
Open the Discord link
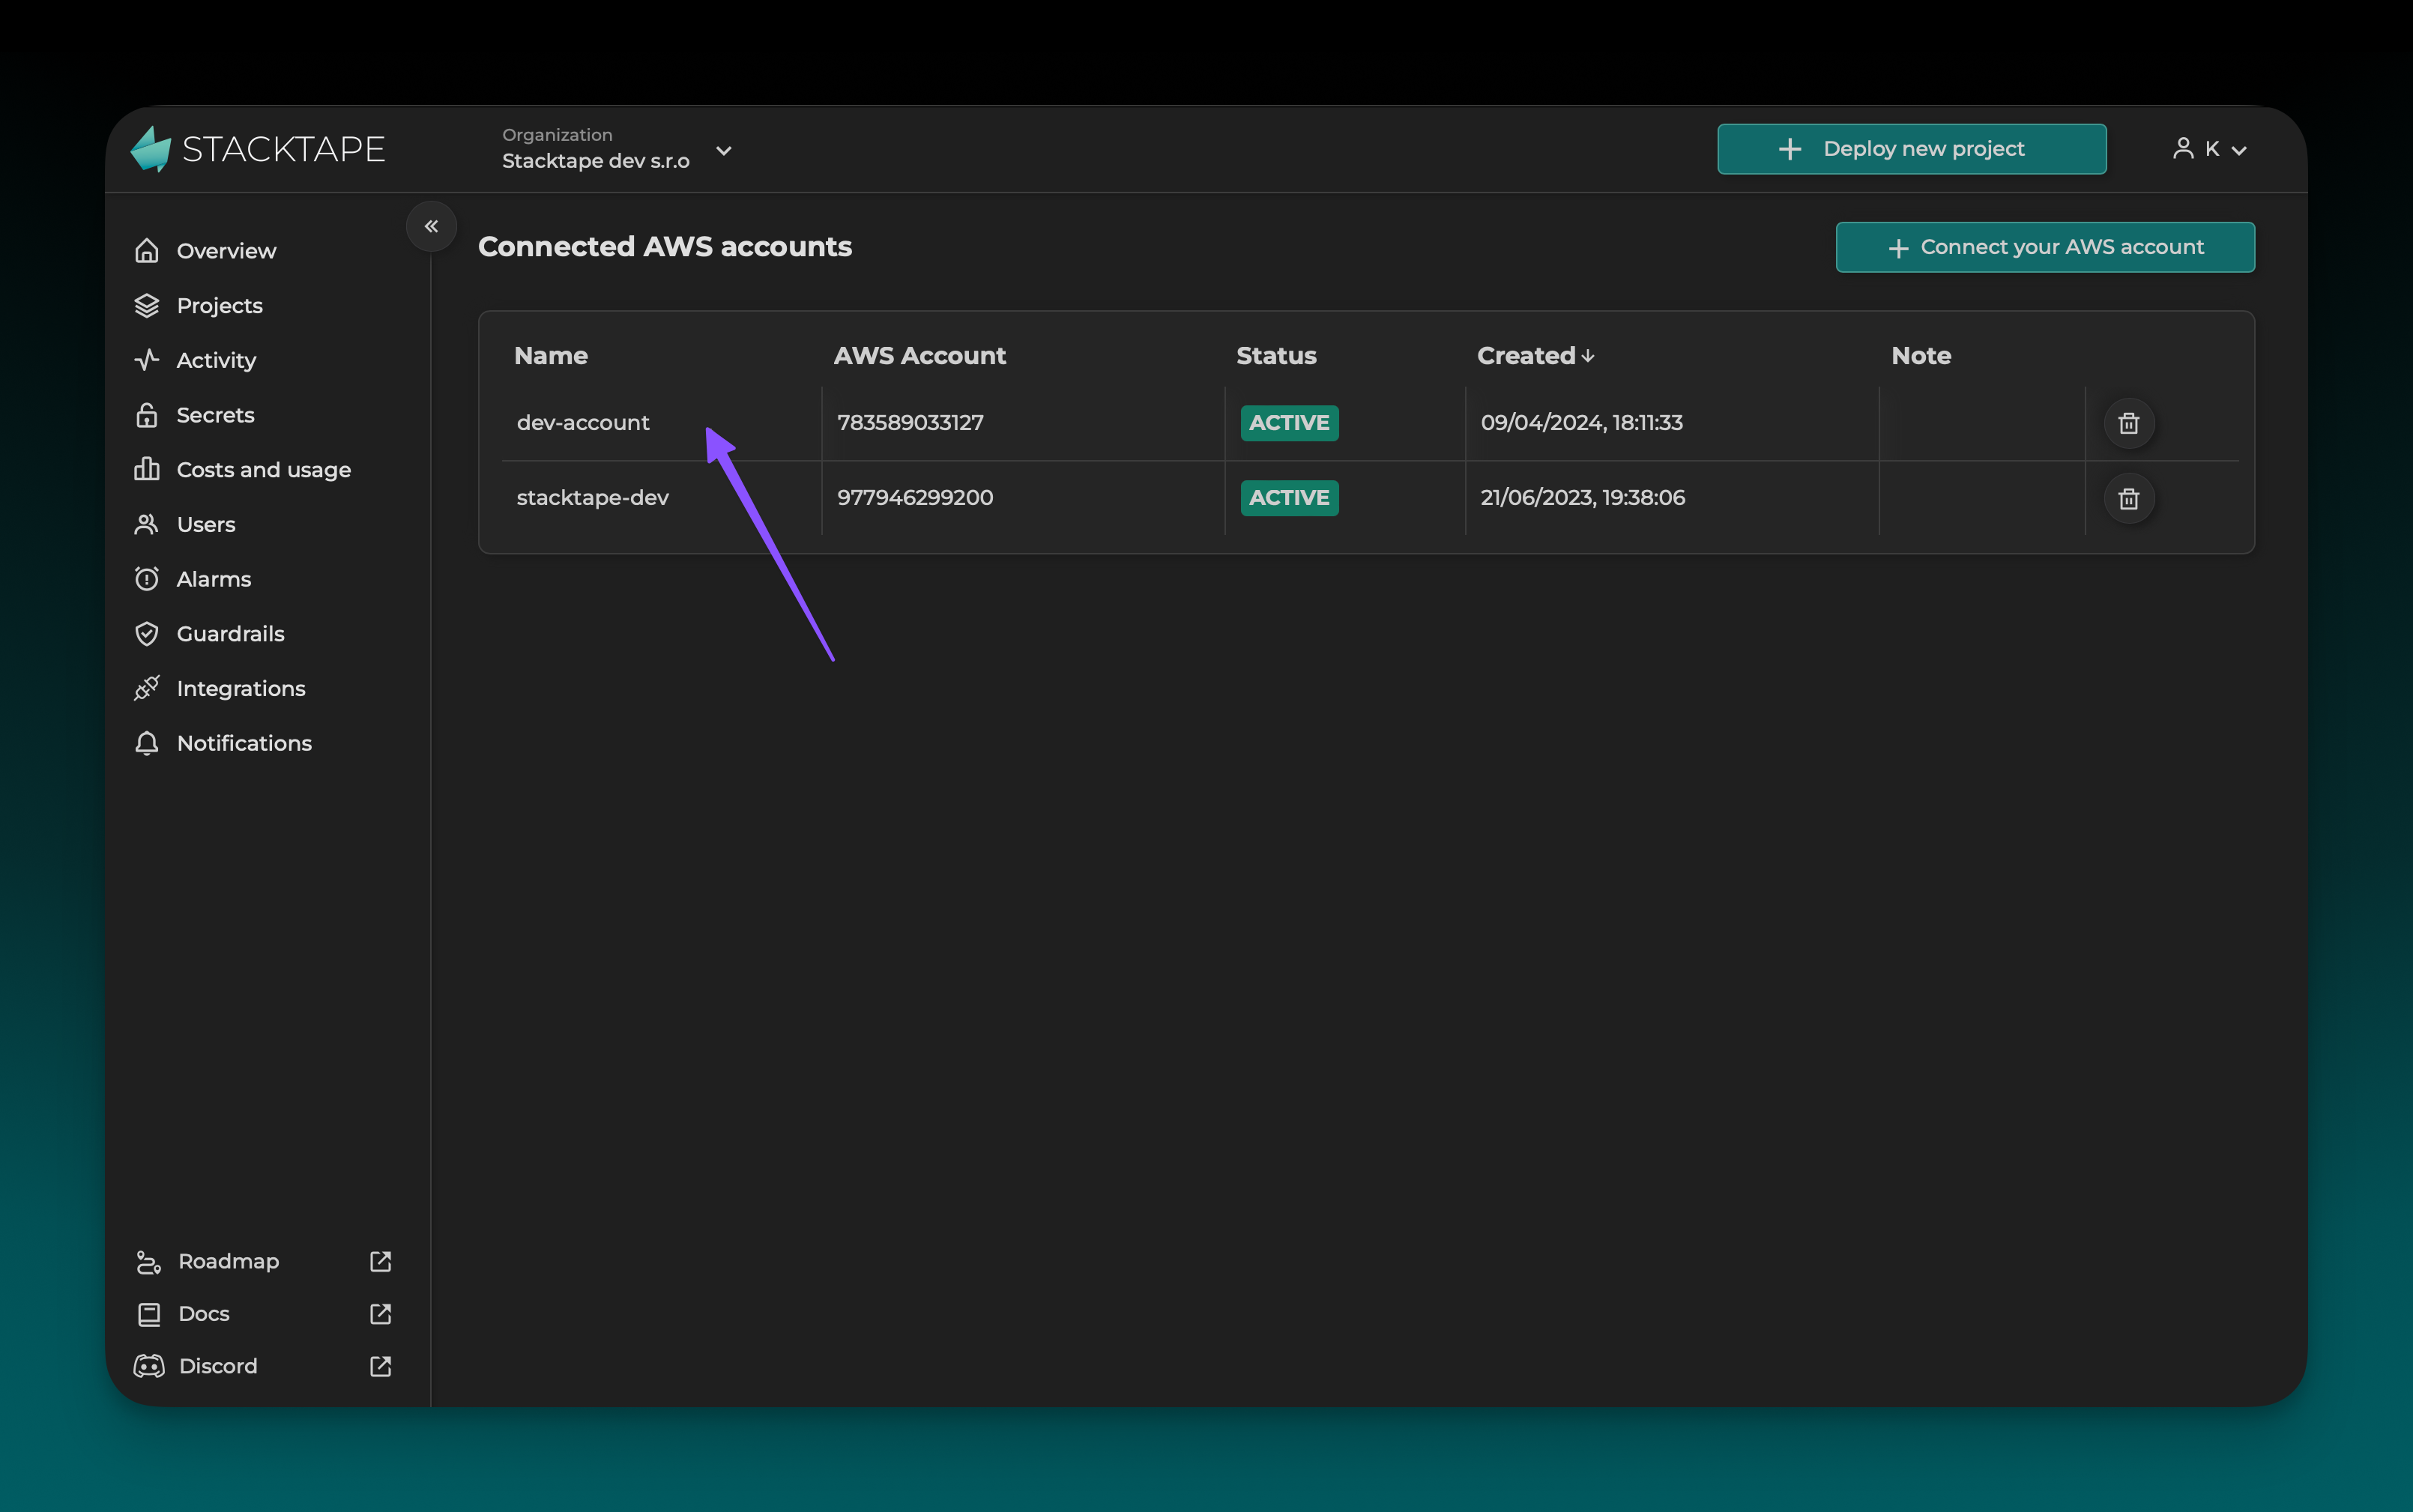(217, 1366)
